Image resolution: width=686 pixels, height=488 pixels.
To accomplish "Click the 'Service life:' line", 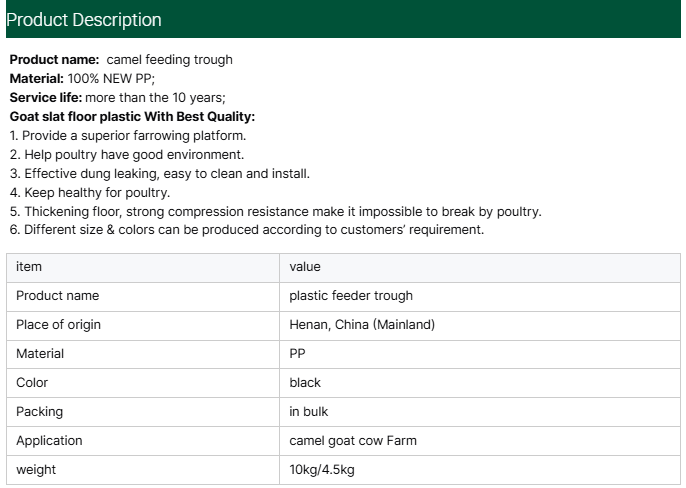I will tap(117, 97).
